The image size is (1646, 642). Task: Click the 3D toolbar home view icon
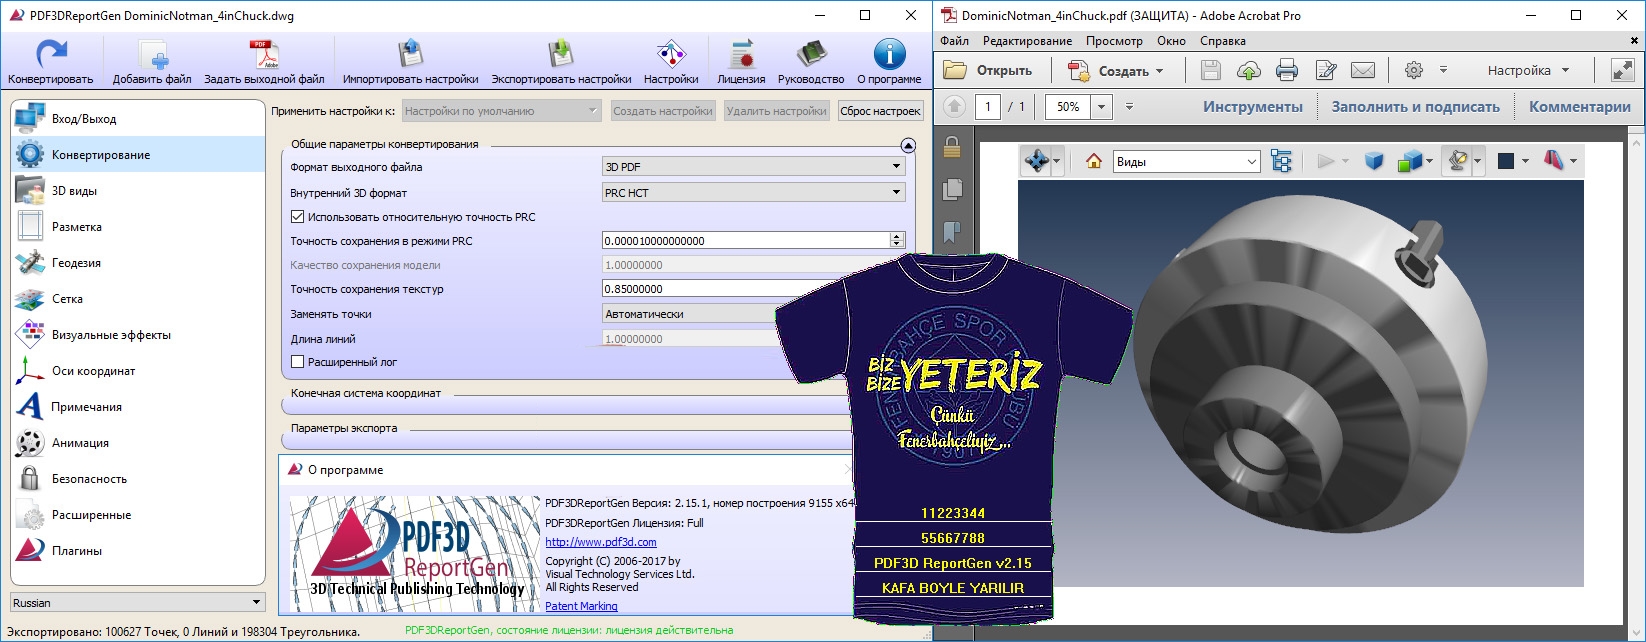[x=1094, y=161]
